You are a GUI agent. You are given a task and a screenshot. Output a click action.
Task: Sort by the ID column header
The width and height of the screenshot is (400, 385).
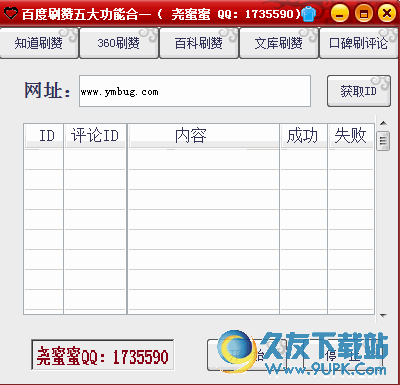pyautogui.click(x=44, y=136)
